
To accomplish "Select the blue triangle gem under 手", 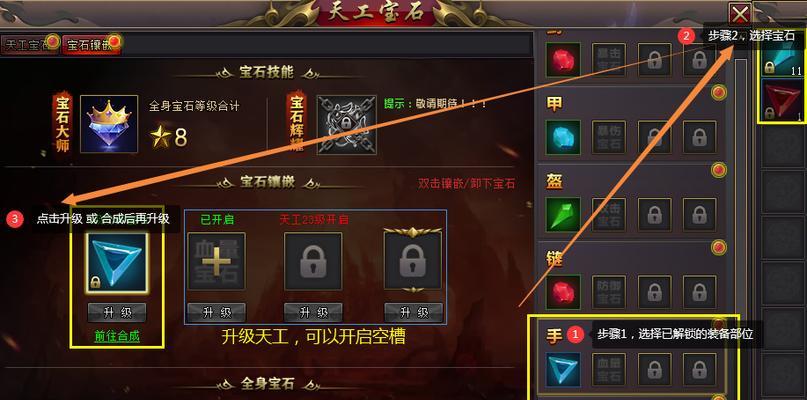I will pos(563,370).
